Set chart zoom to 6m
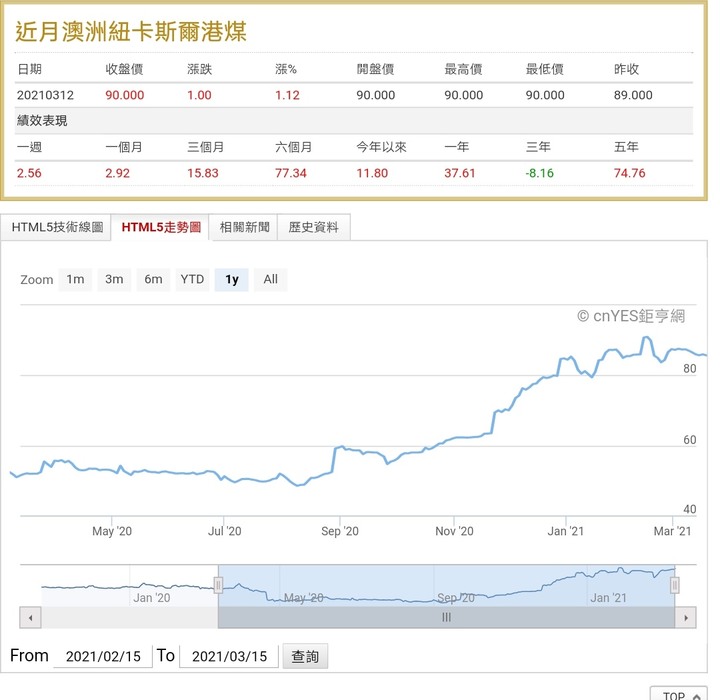The width and height of the screenshot is (720, 700). [153, 280]
